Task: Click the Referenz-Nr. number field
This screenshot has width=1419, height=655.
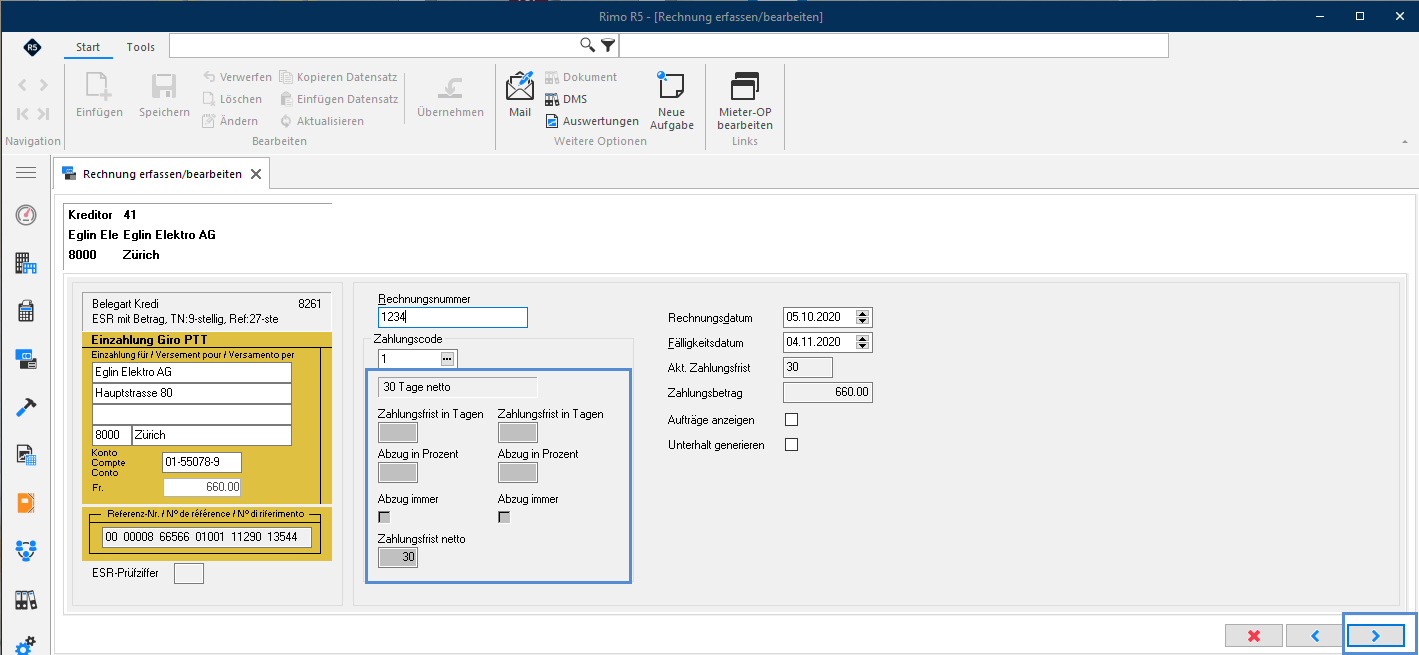Action: coord(207,538)
